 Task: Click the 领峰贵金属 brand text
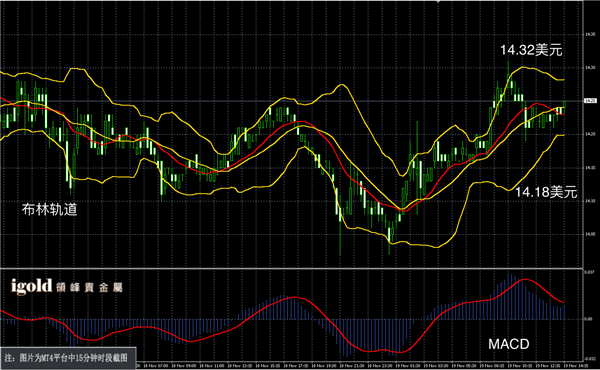click(x=89, y=288)
